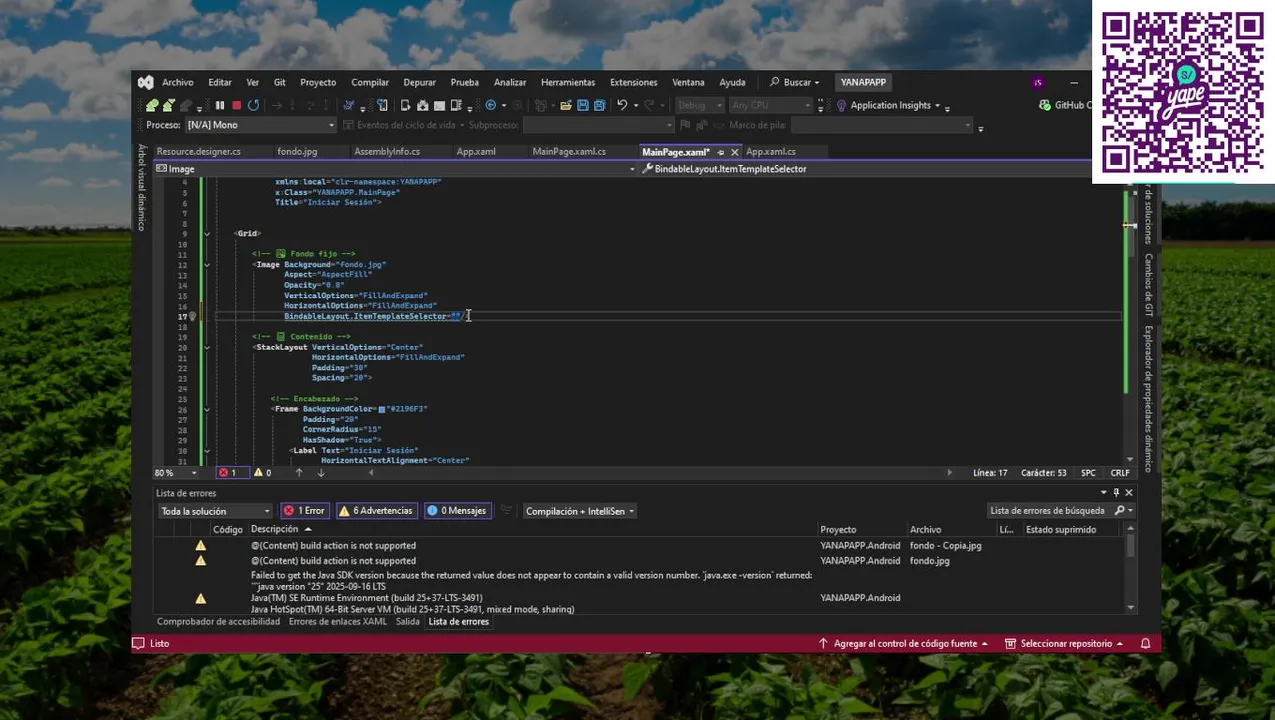Go to previous issue with the up arrow
1275x720 pixels.
[x=298, y=473]
